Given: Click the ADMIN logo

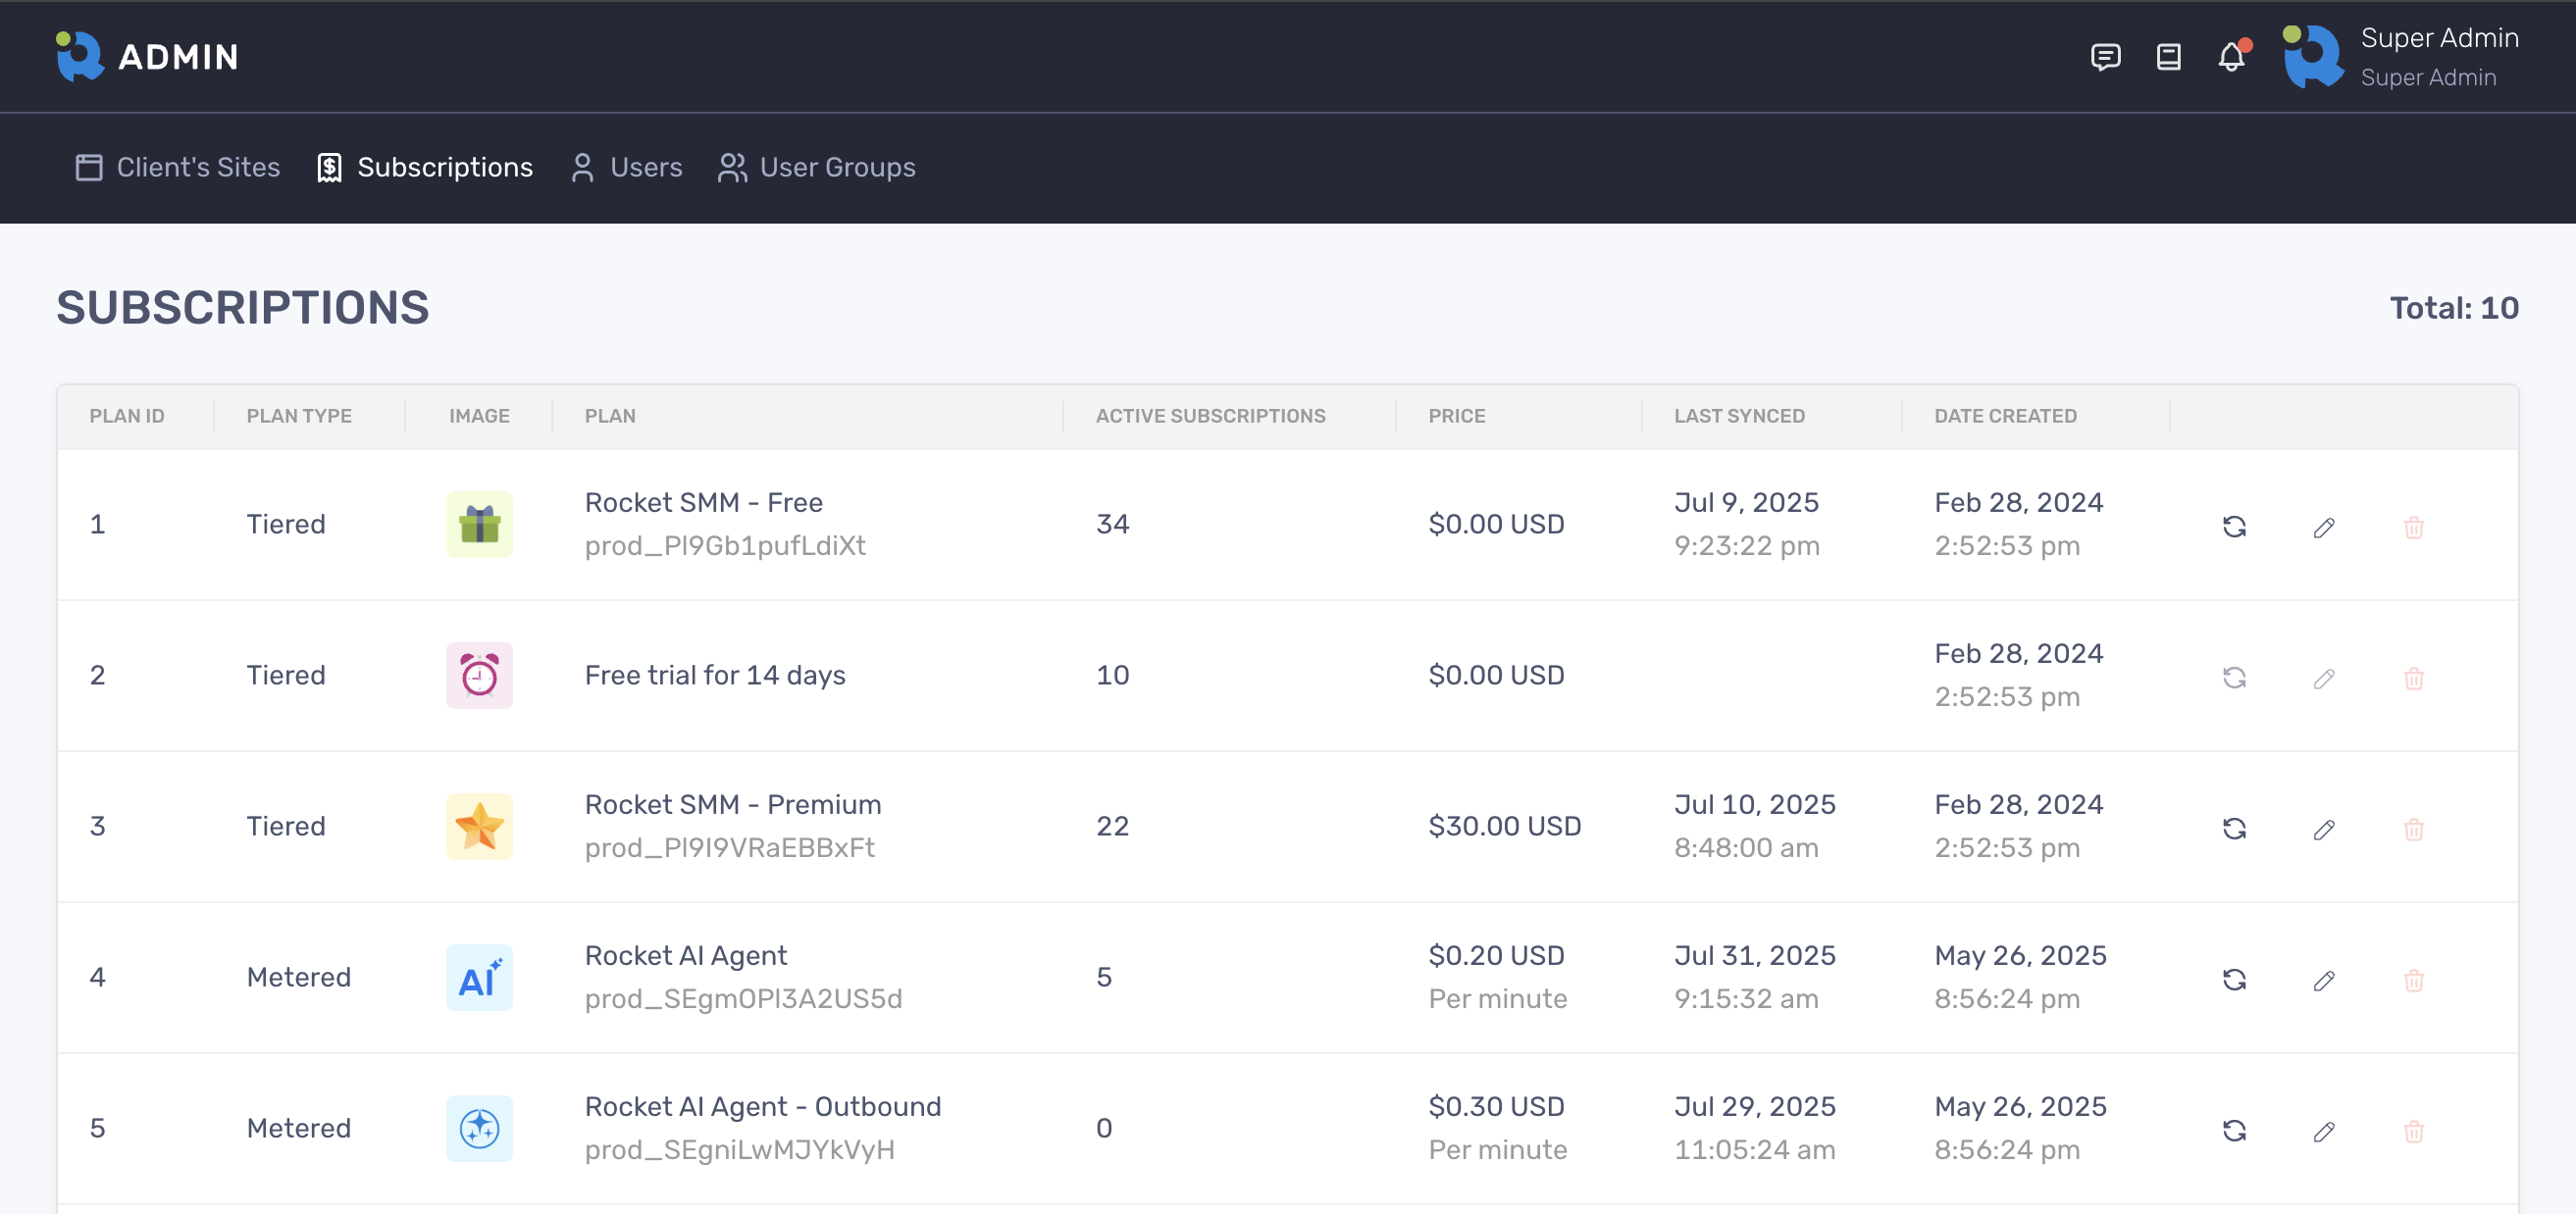Looking at the screenshot, I should (147, 57).
